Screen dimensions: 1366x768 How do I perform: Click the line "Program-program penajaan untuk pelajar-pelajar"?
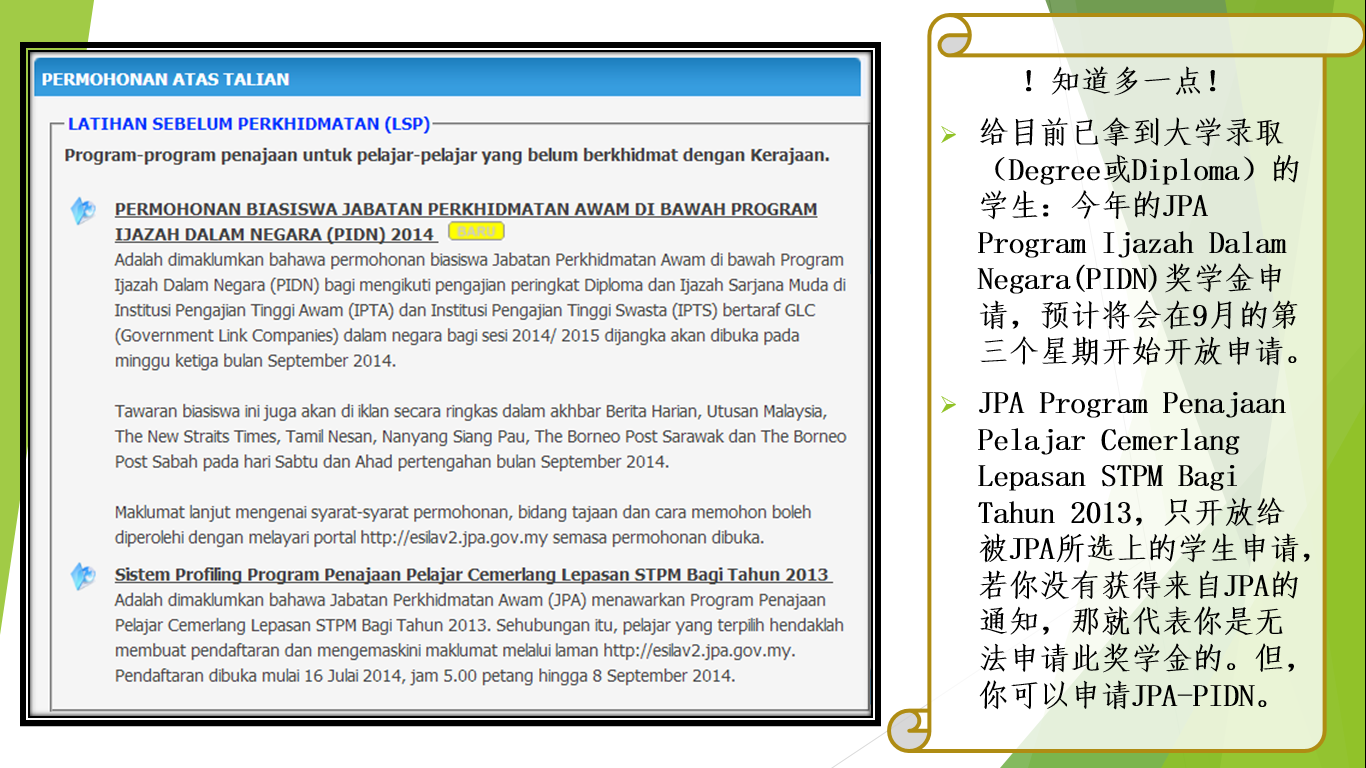(447, 155)
